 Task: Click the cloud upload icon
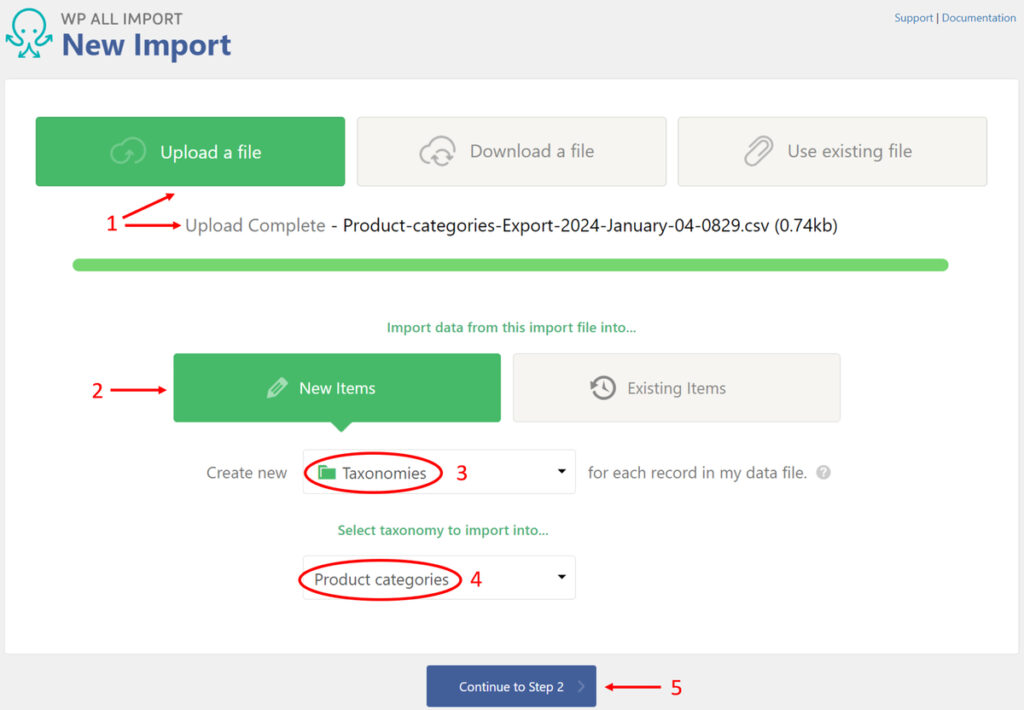point(128,152)
